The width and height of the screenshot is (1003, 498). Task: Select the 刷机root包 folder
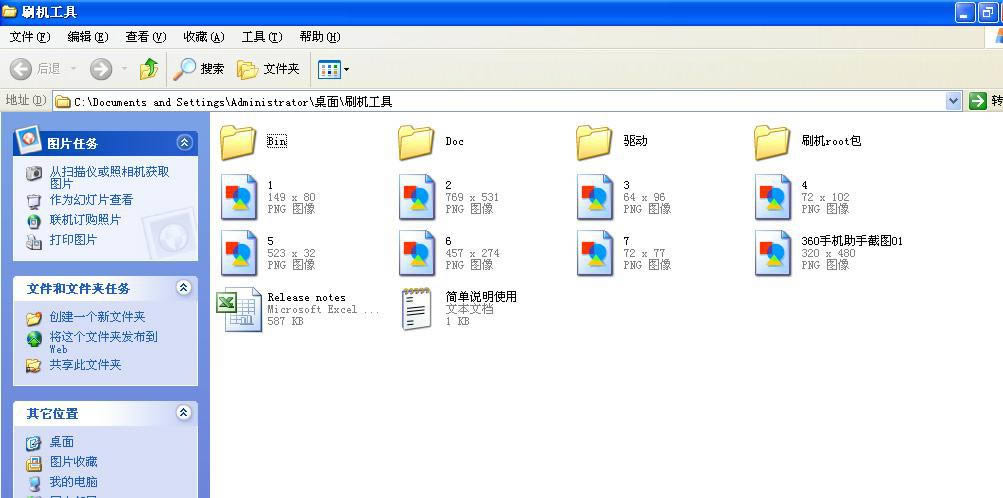coord(772,142)
